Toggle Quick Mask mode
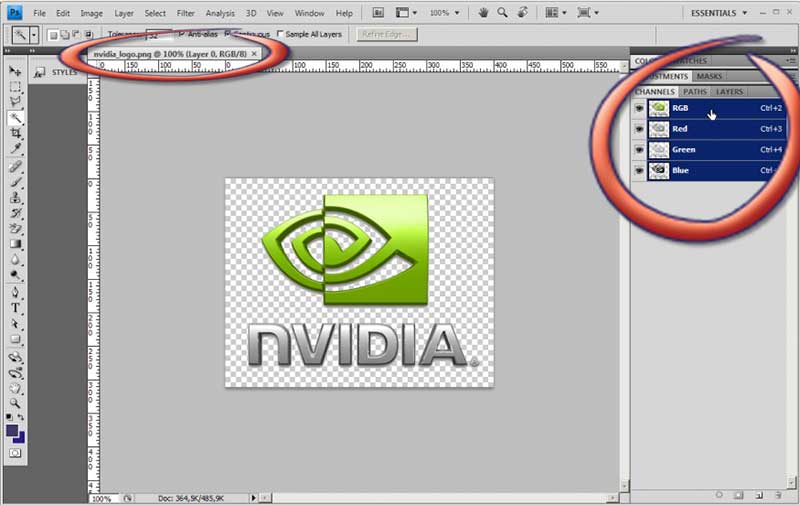The image size is (800, 505). coord(15,453)
